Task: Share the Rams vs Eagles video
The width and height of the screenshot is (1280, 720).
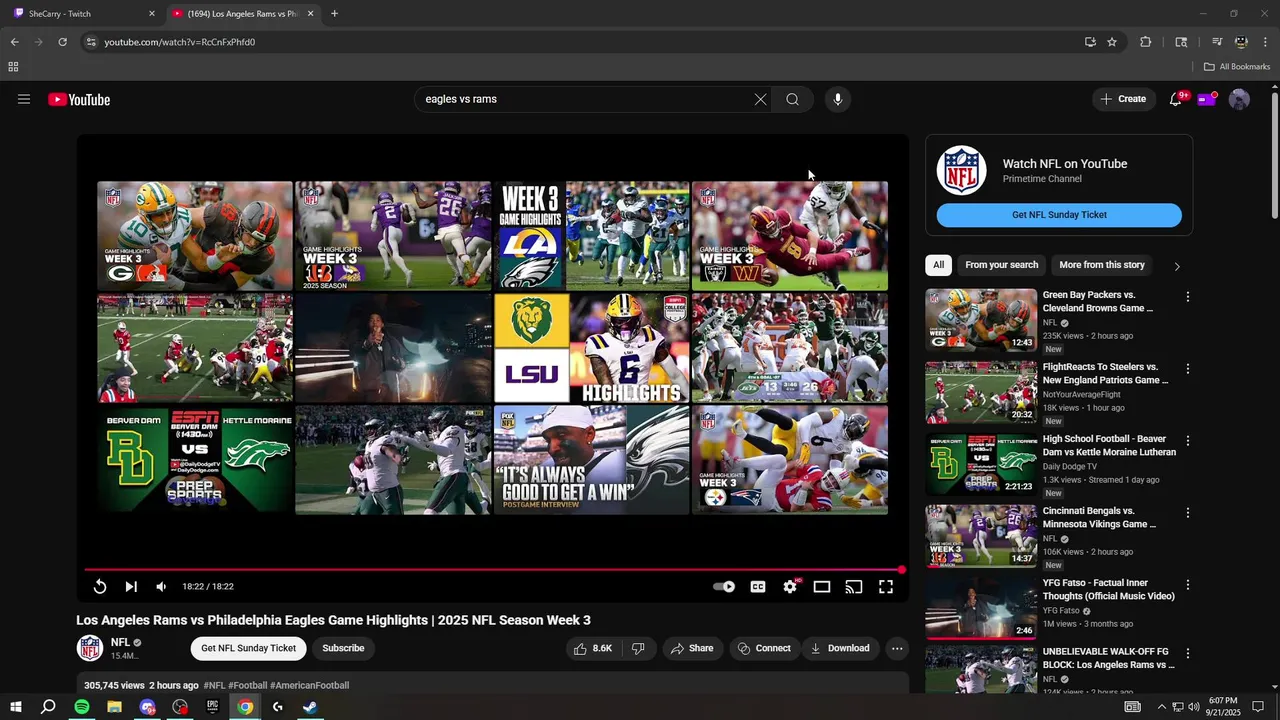Action: click(692, 648)
